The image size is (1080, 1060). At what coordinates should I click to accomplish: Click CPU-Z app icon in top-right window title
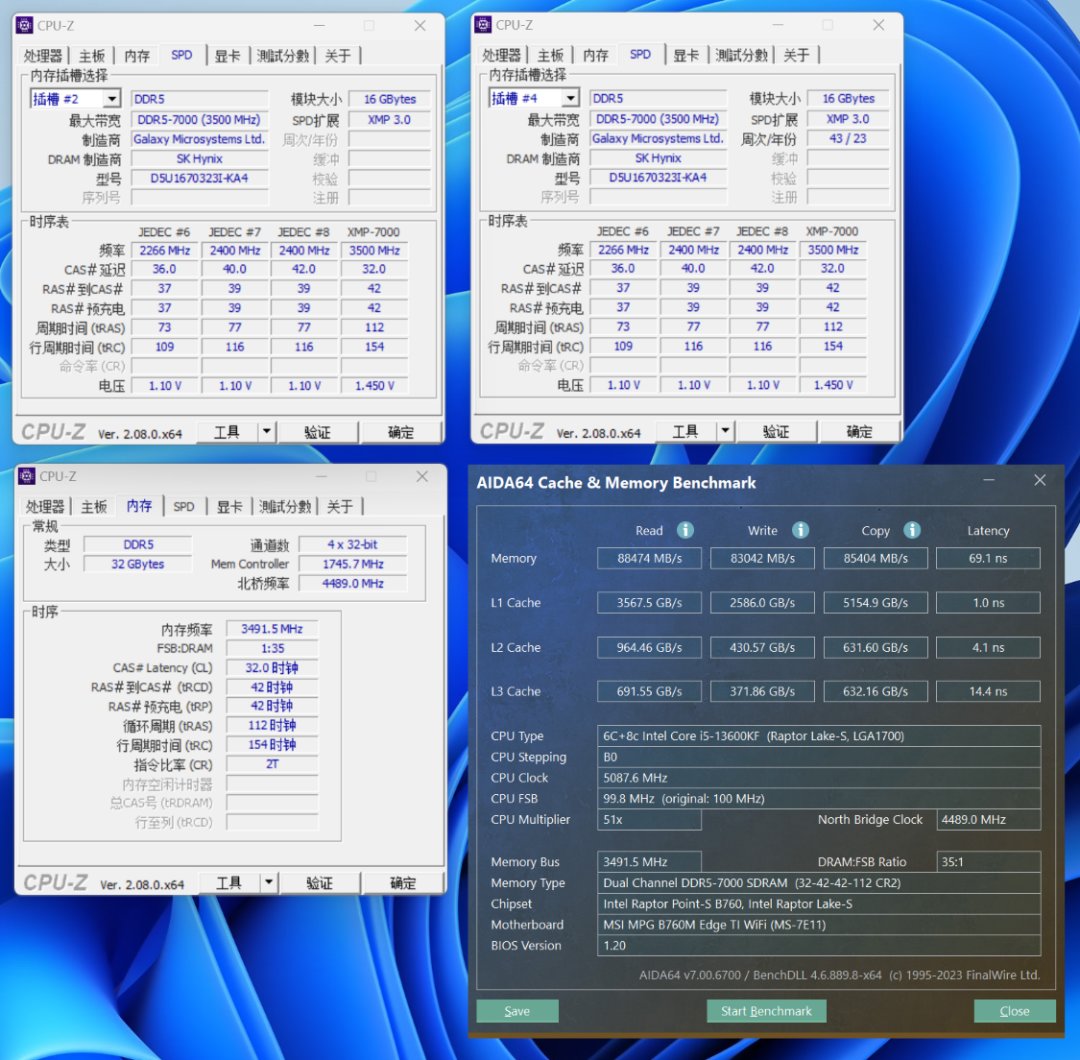tap(484, 25)
